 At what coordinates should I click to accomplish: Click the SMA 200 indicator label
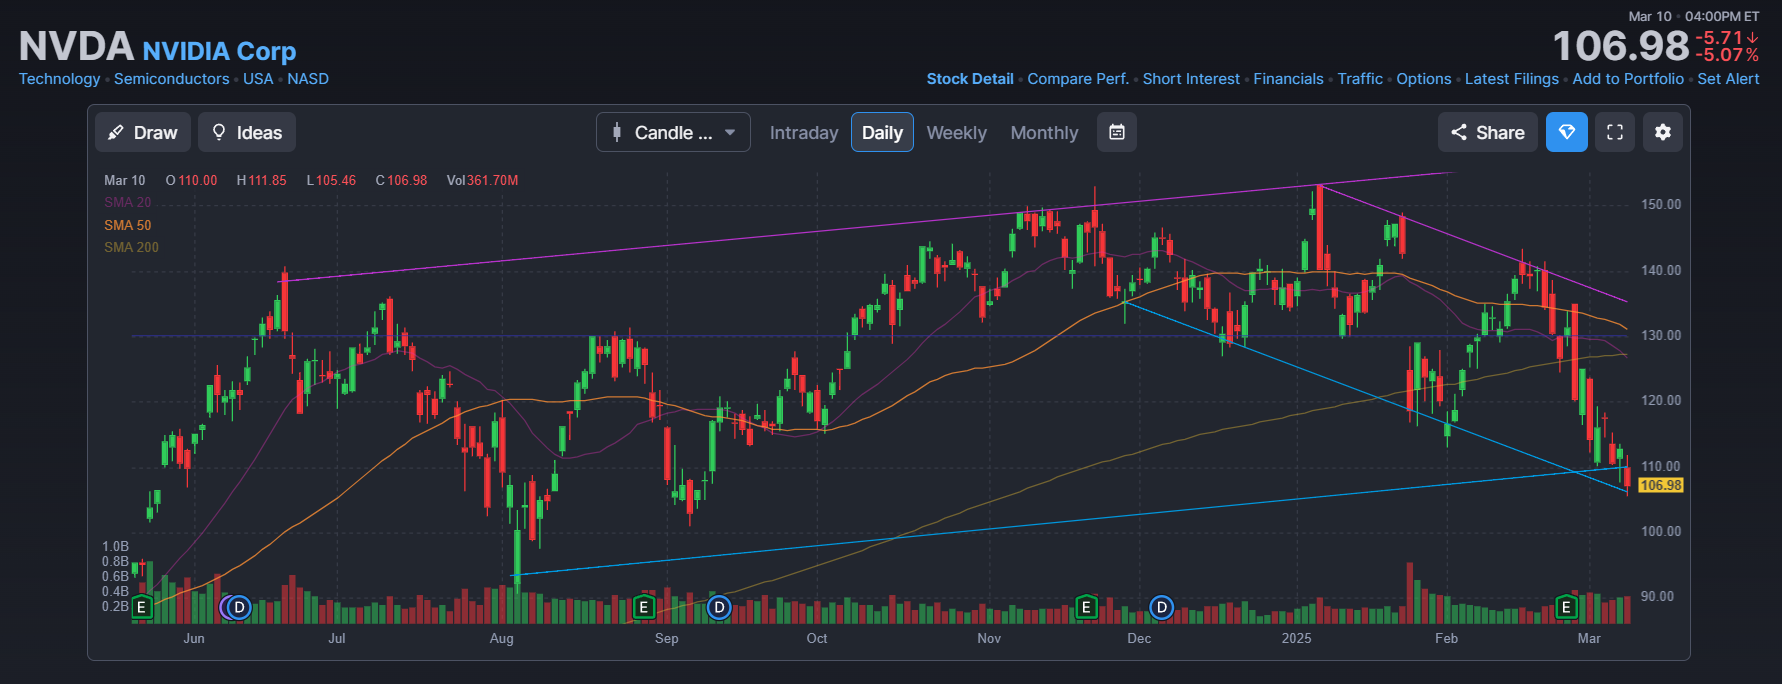131,247
